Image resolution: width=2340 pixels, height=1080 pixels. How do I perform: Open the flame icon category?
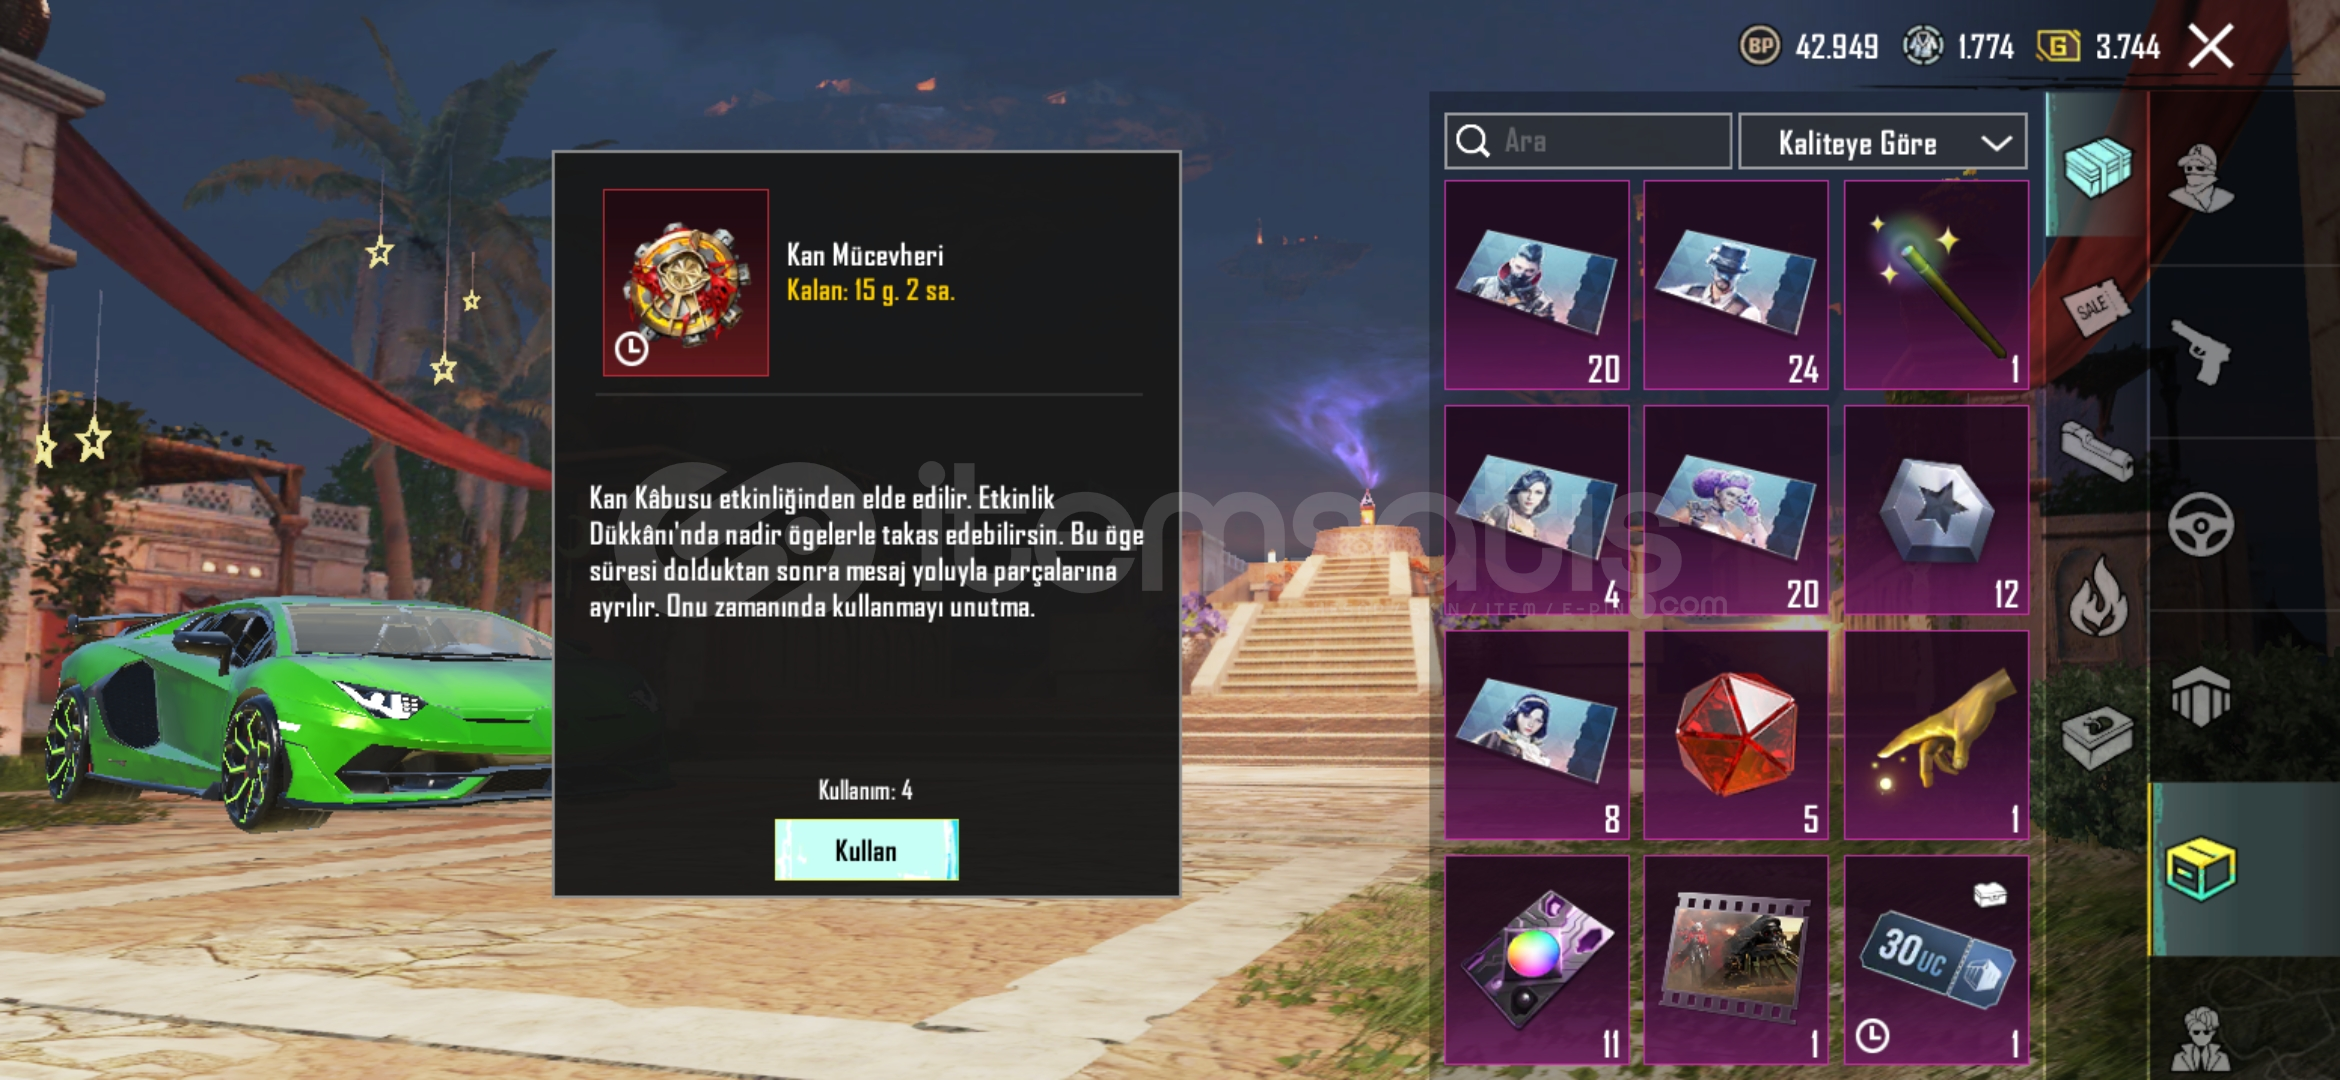click(x=2098, y=597)
